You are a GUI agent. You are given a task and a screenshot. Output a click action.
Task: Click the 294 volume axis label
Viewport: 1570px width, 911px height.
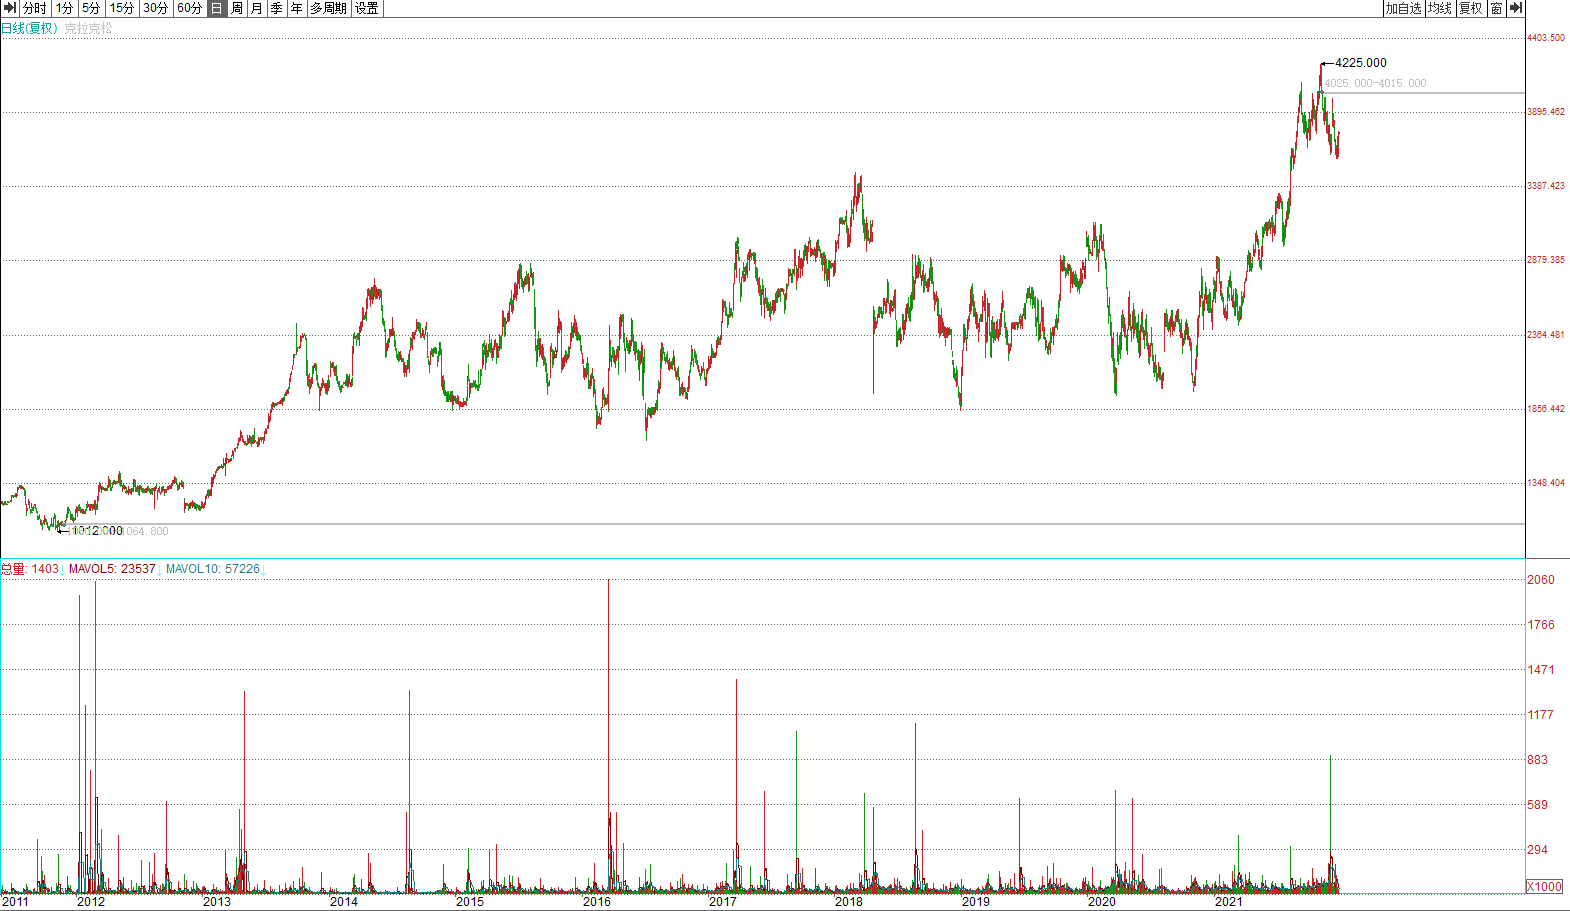[1538, 850]
